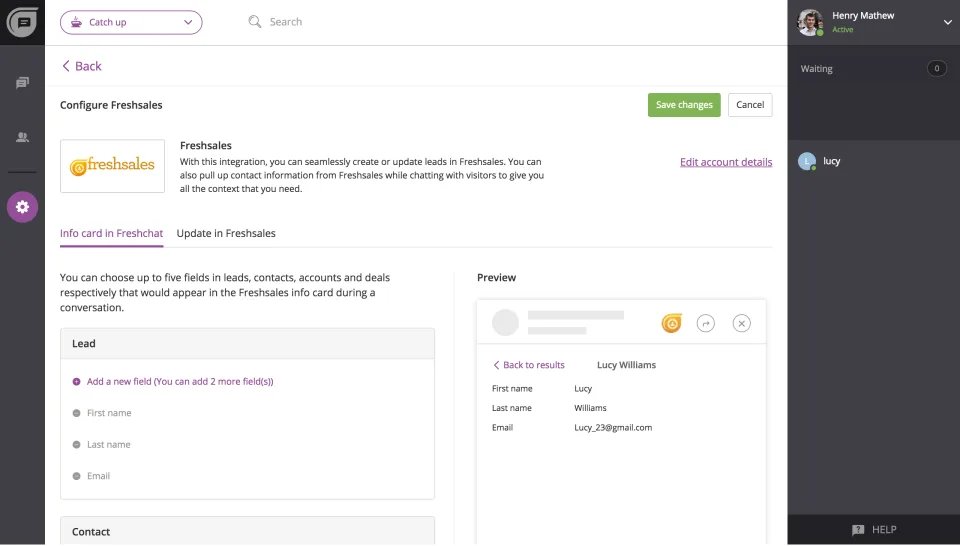Viewport: 960px width, 546px height.
Task: Open the people contacts sidebar icon
Action: coord(22,137)
